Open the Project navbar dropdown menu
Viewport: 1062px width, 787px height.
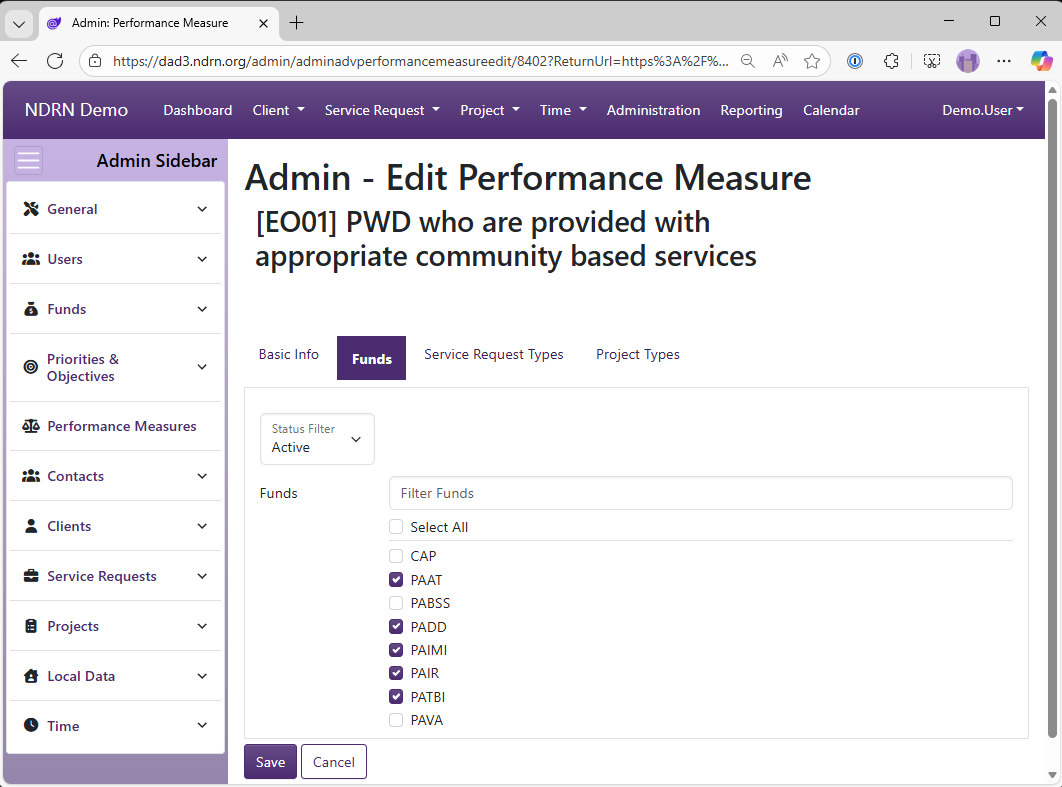(x=490, y=110)
